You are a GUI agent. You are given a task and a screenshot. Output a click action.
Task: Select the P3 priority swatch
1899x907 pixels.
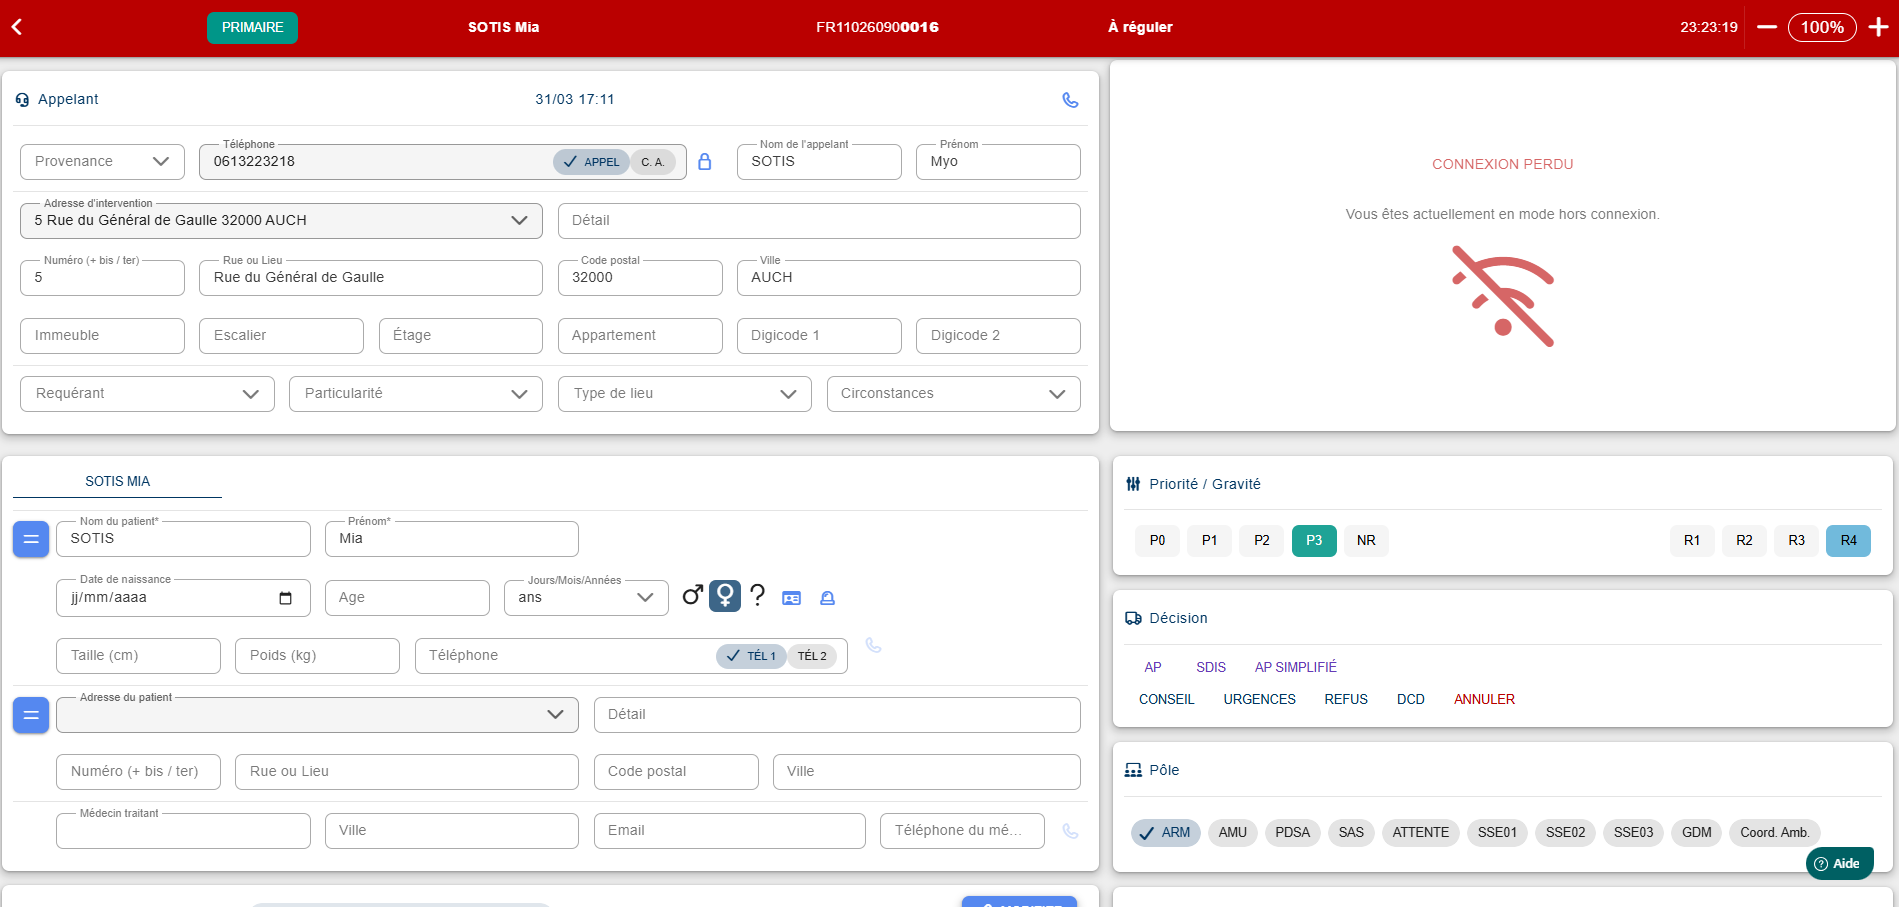coord(1314,541)
